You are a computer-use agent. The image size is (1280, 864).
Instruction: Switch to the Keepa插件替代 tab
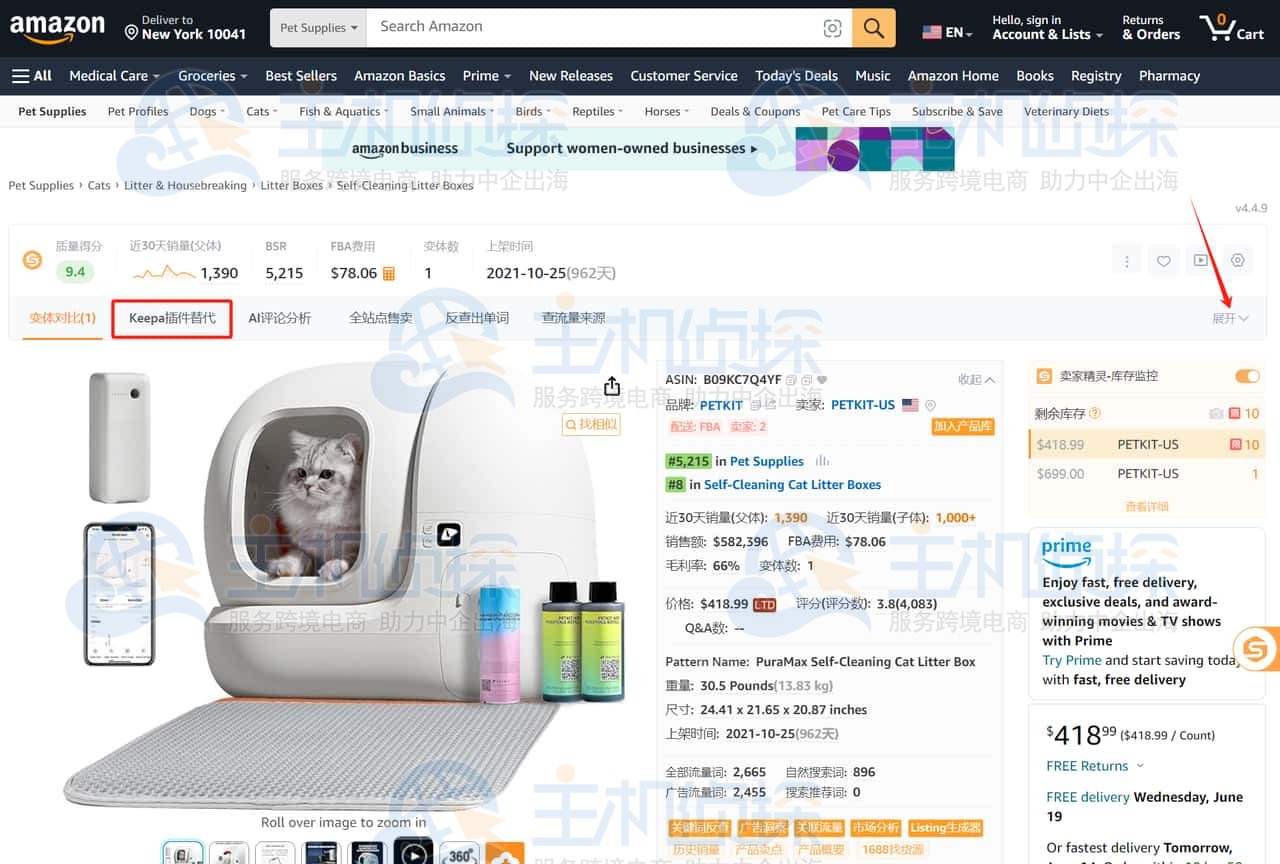tap(172, 318)
